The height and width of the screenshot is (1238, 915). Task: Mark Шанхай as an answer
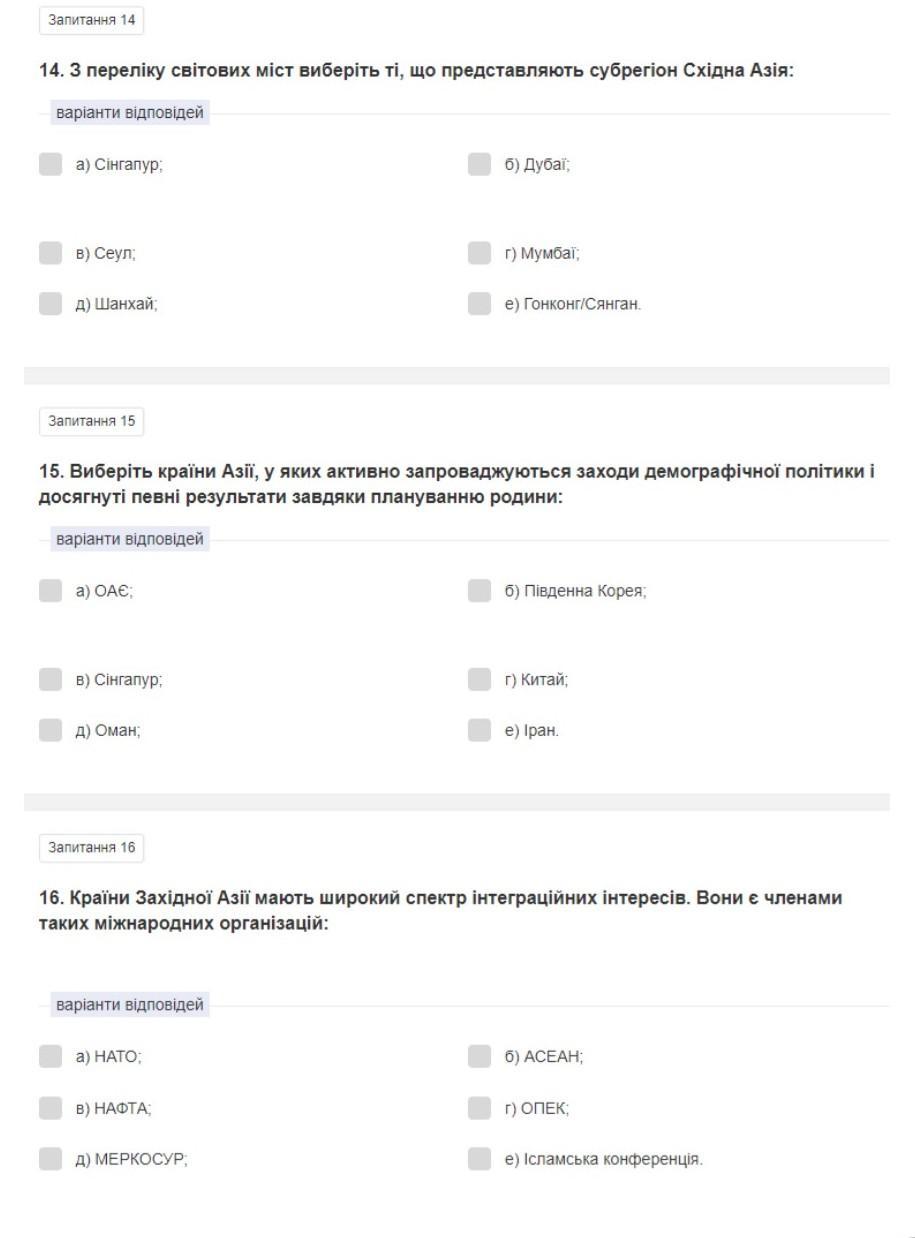click(x=50, y=305)
